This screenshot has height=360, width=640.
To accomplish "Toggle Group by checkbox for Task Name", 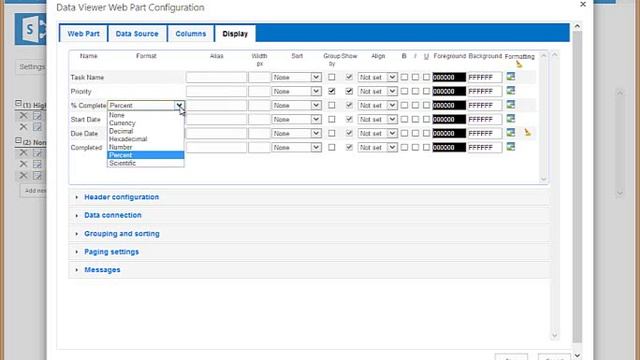I will (x=331, y=77).
